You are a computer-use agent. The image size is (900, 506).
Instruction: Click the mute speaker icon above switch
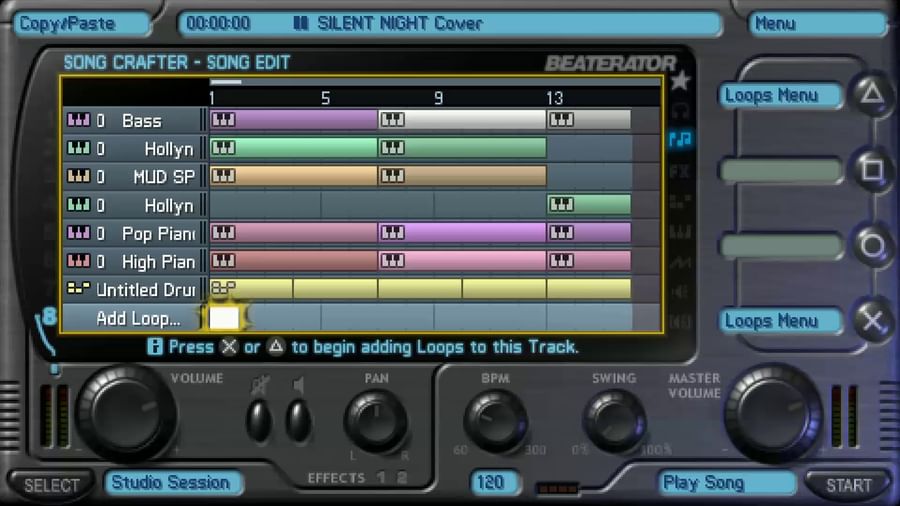pyautogui.click(x=259, y=385)
